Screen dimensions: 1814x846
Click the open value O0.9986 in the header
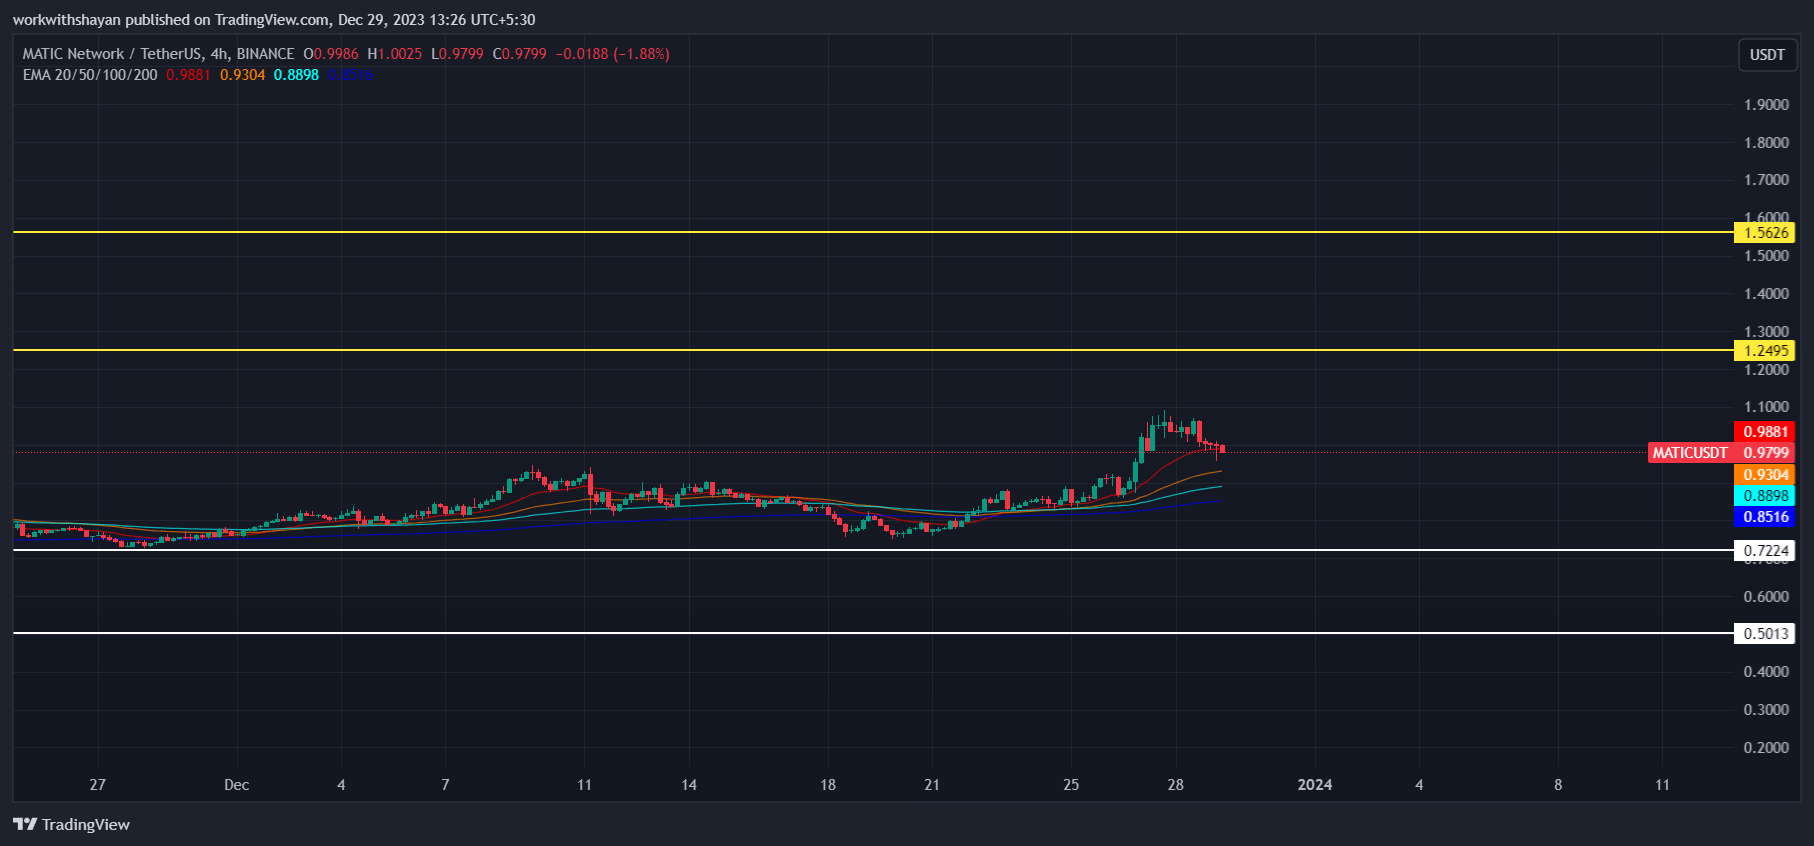[331, 54]
